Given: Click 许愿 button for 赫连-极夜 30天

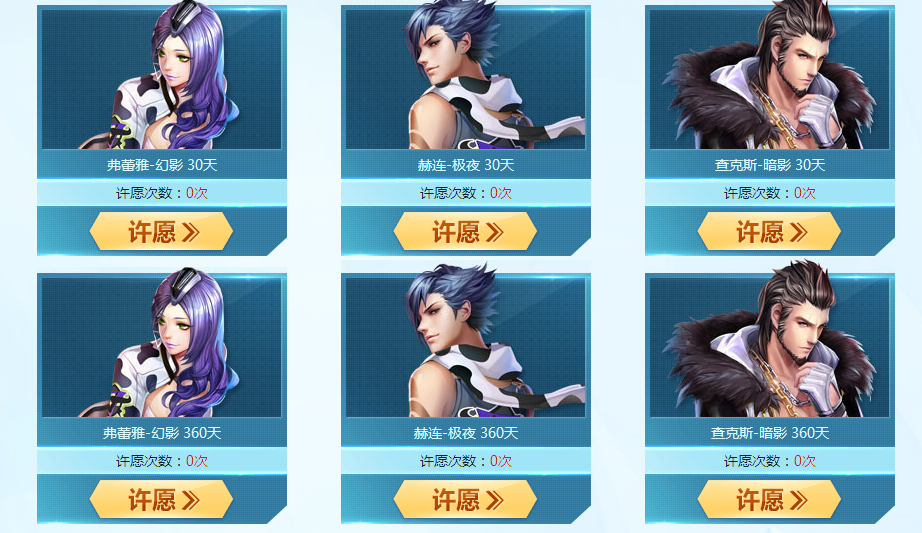Looking at the screenshot, I should pyautogui.click(x=465, y=232).
